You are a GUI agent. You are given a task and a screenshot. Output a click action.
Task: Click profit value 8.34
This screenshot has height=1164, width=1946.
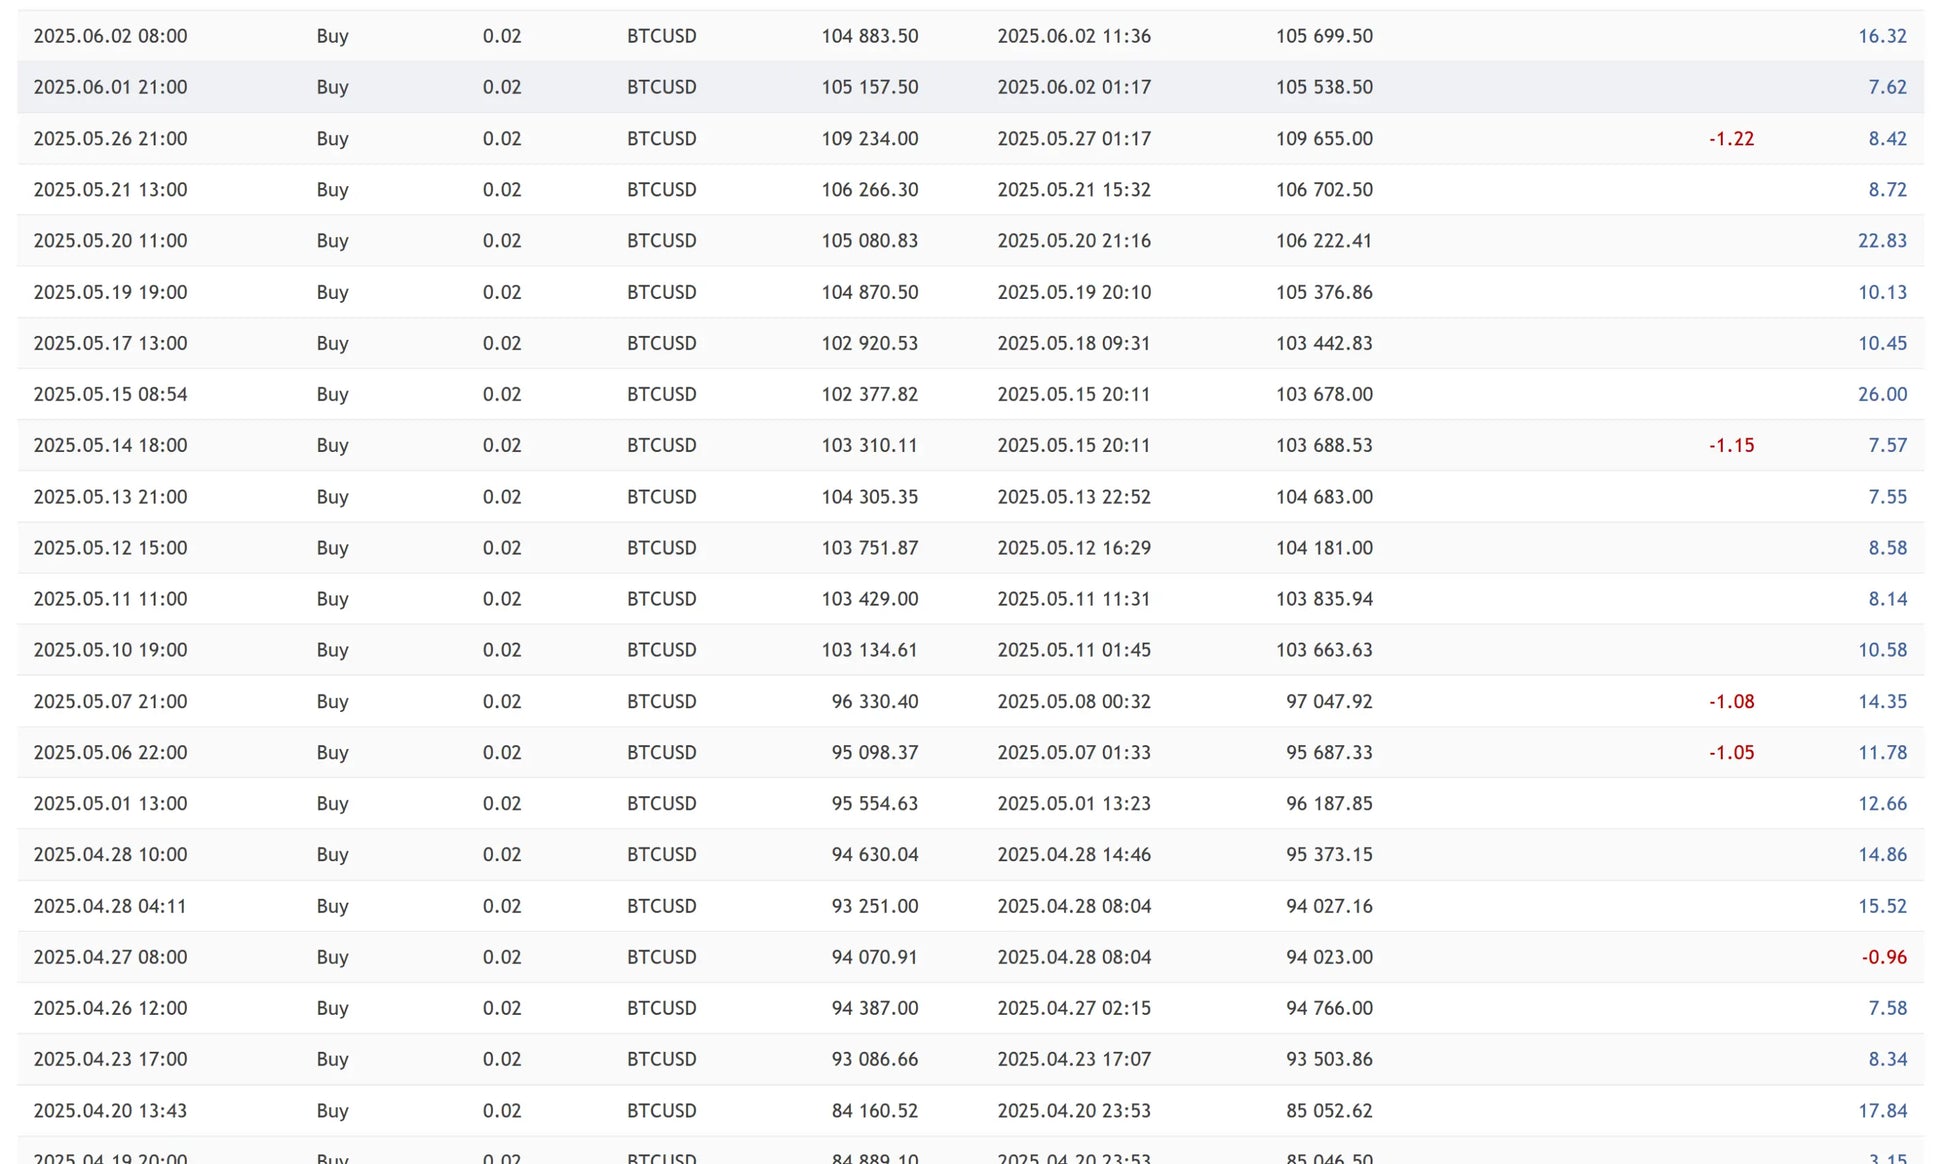click(1887, 1060)
